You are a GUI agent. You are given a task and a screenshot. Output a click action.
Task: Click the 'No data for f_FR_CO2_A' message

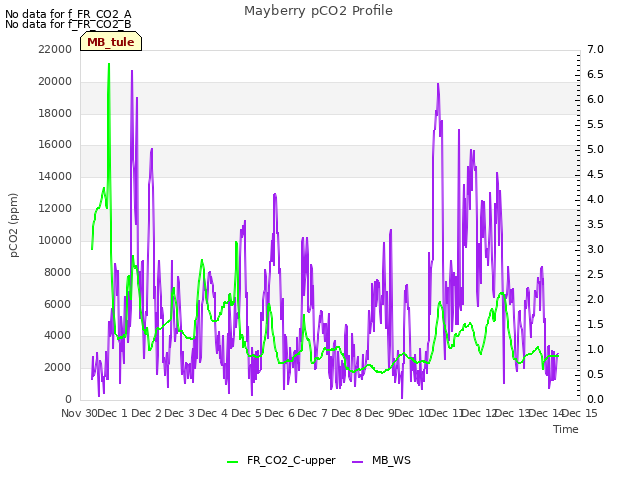coord(68,14)
